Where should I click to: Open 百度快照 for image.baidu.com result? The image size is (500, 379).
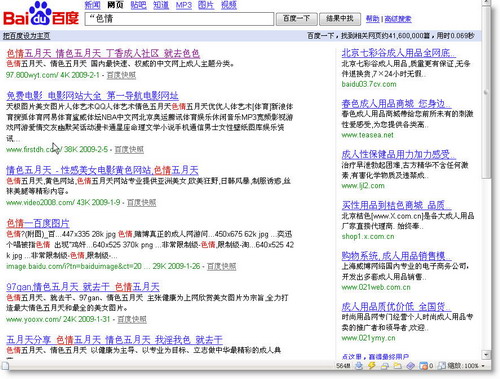[x=221, y=266]
